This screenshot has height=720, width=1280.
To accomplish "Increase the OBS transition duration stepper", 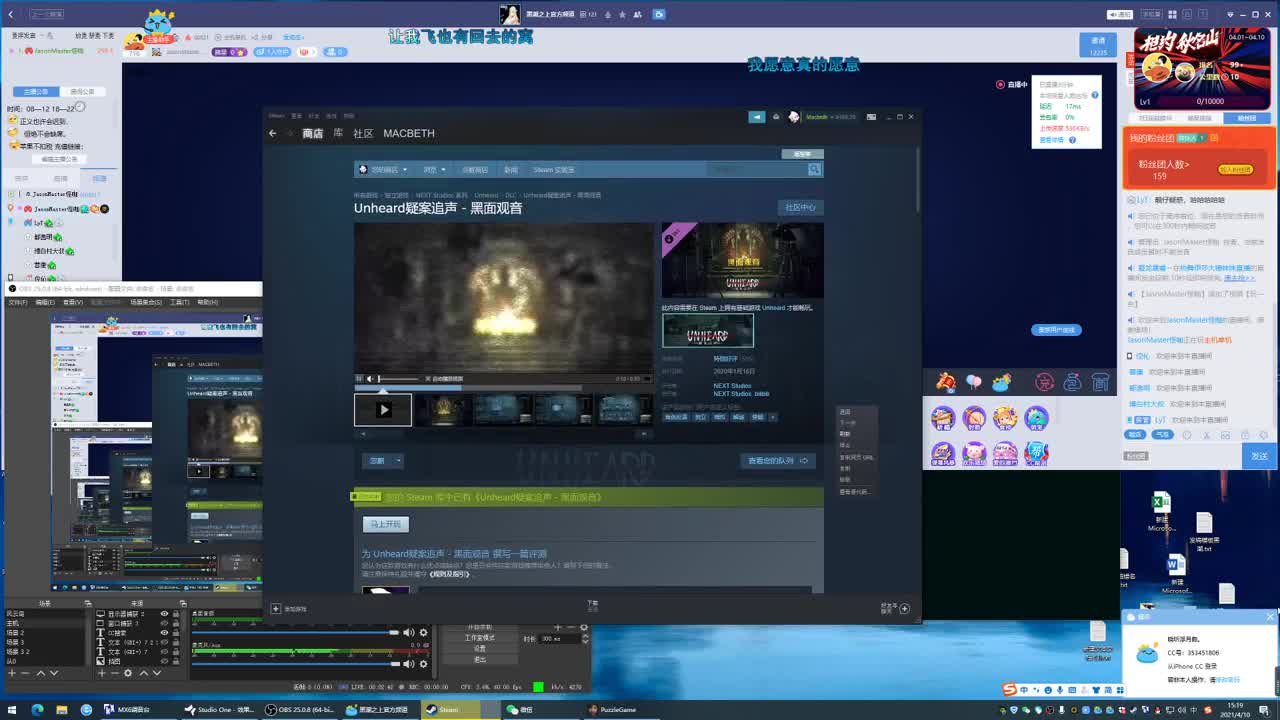I will point(585,635).
